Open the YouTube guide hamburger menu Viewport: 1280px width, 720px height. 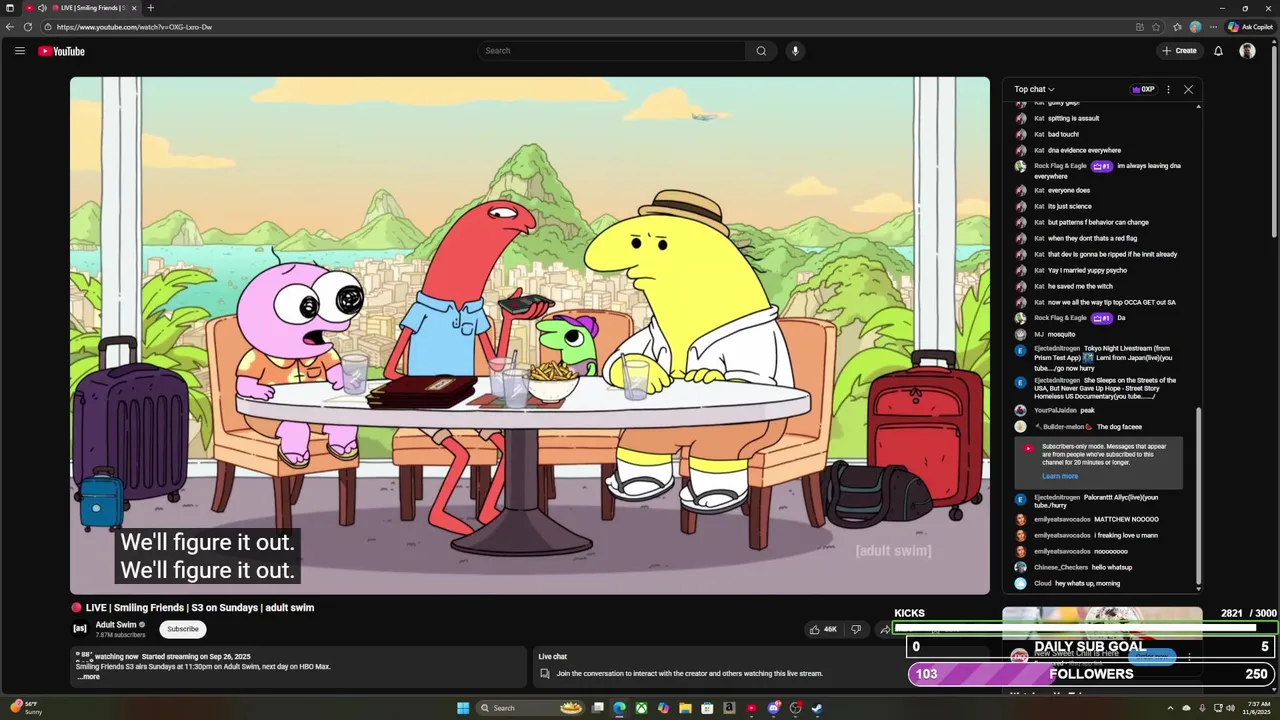19,51
